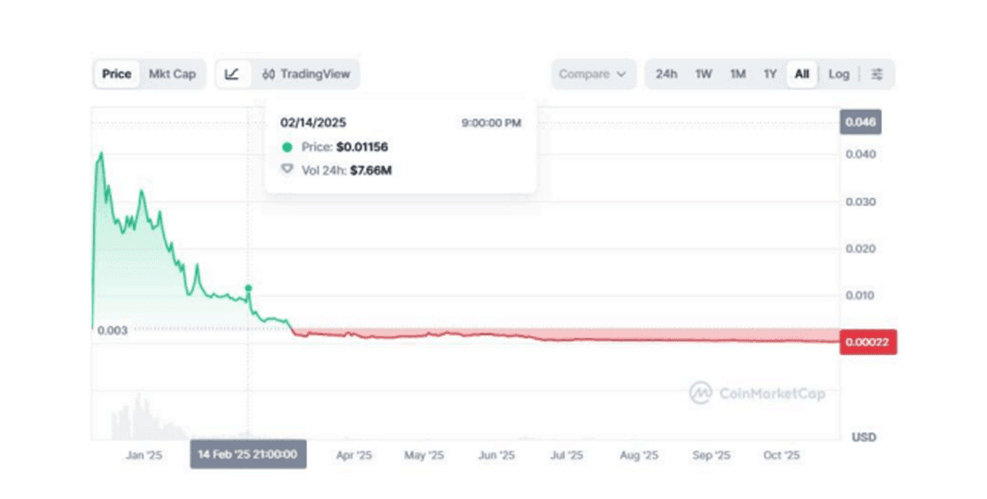Select the All time range
Screen dimensions: 987x499
point(802,74)
